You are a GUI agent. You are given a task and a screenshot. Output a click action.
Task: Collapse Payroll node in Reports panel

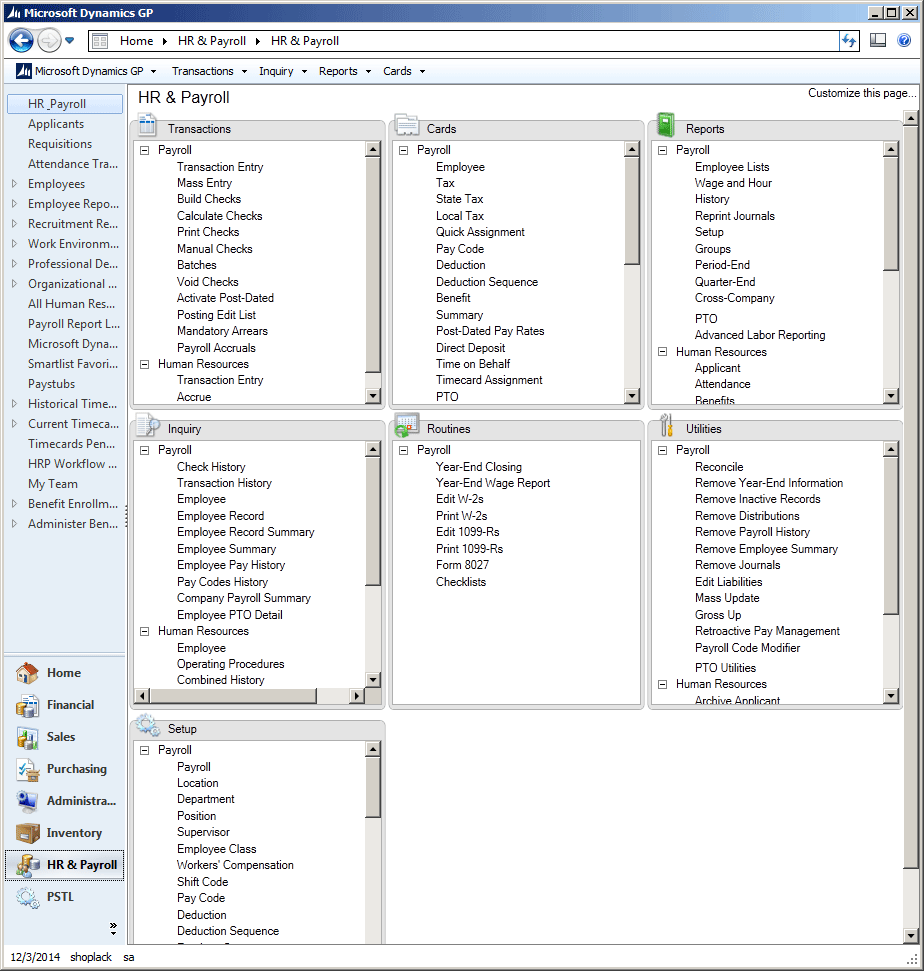pos(663,150)
